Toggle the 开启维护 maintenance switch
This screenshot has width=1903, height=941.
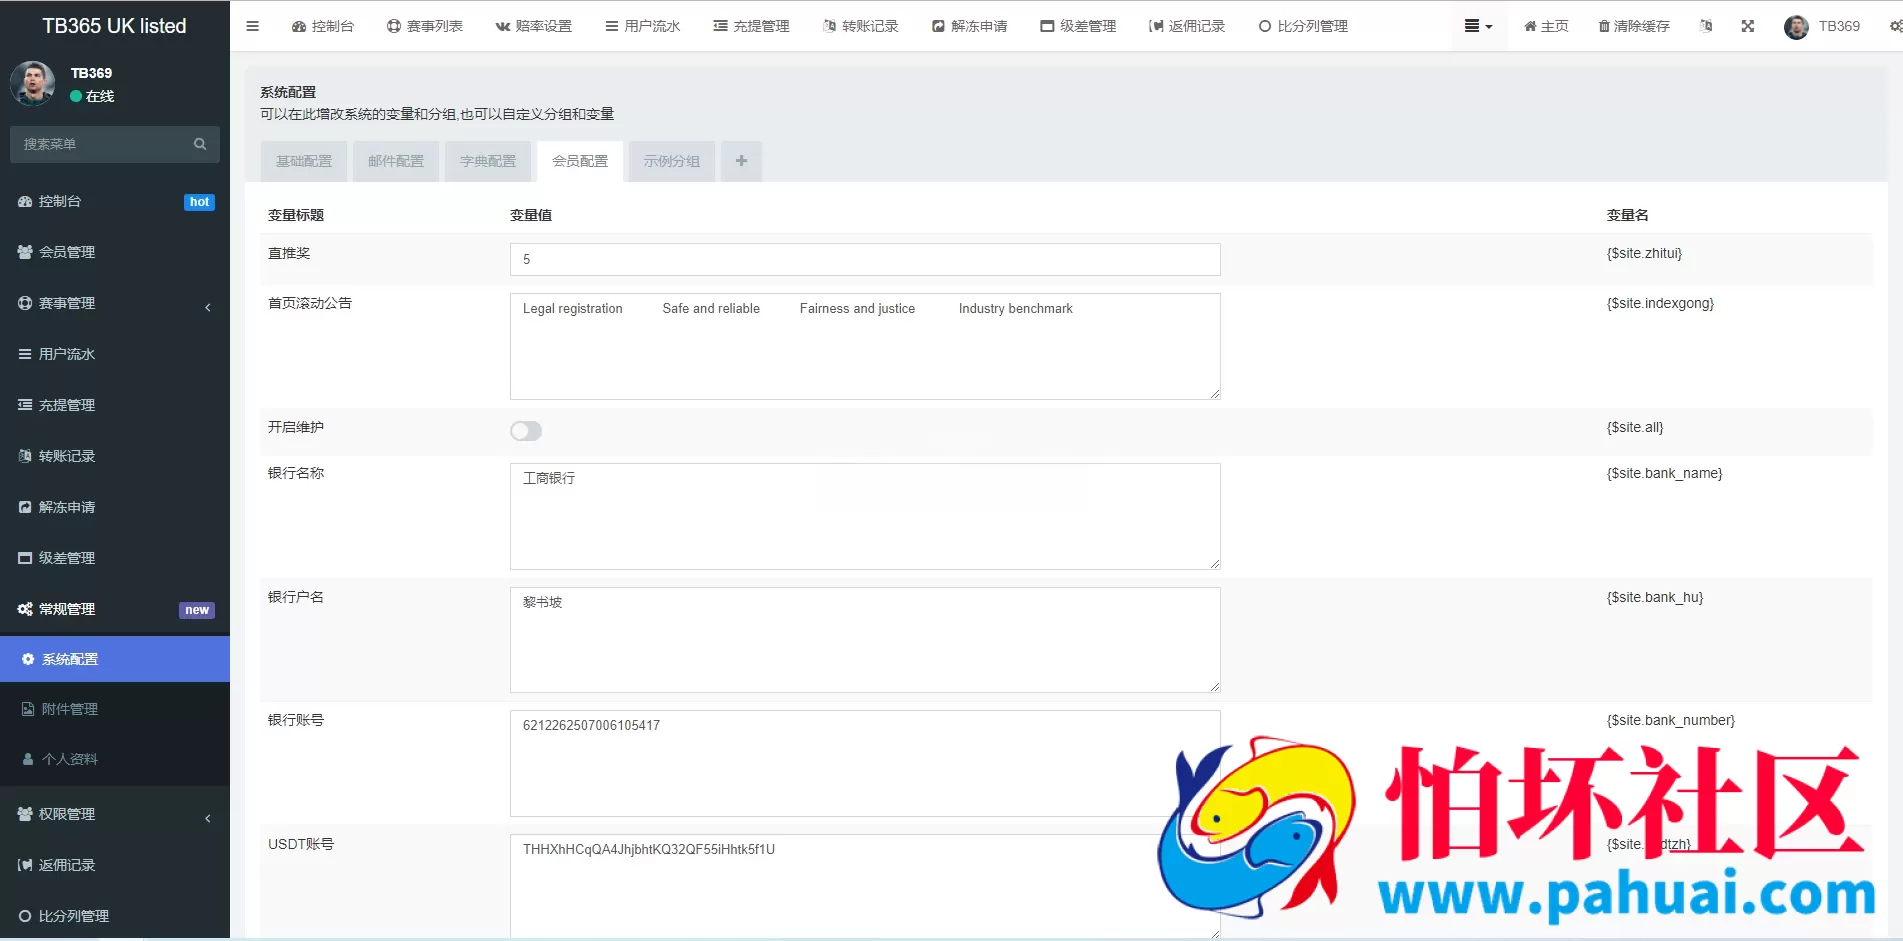[526, 431]
